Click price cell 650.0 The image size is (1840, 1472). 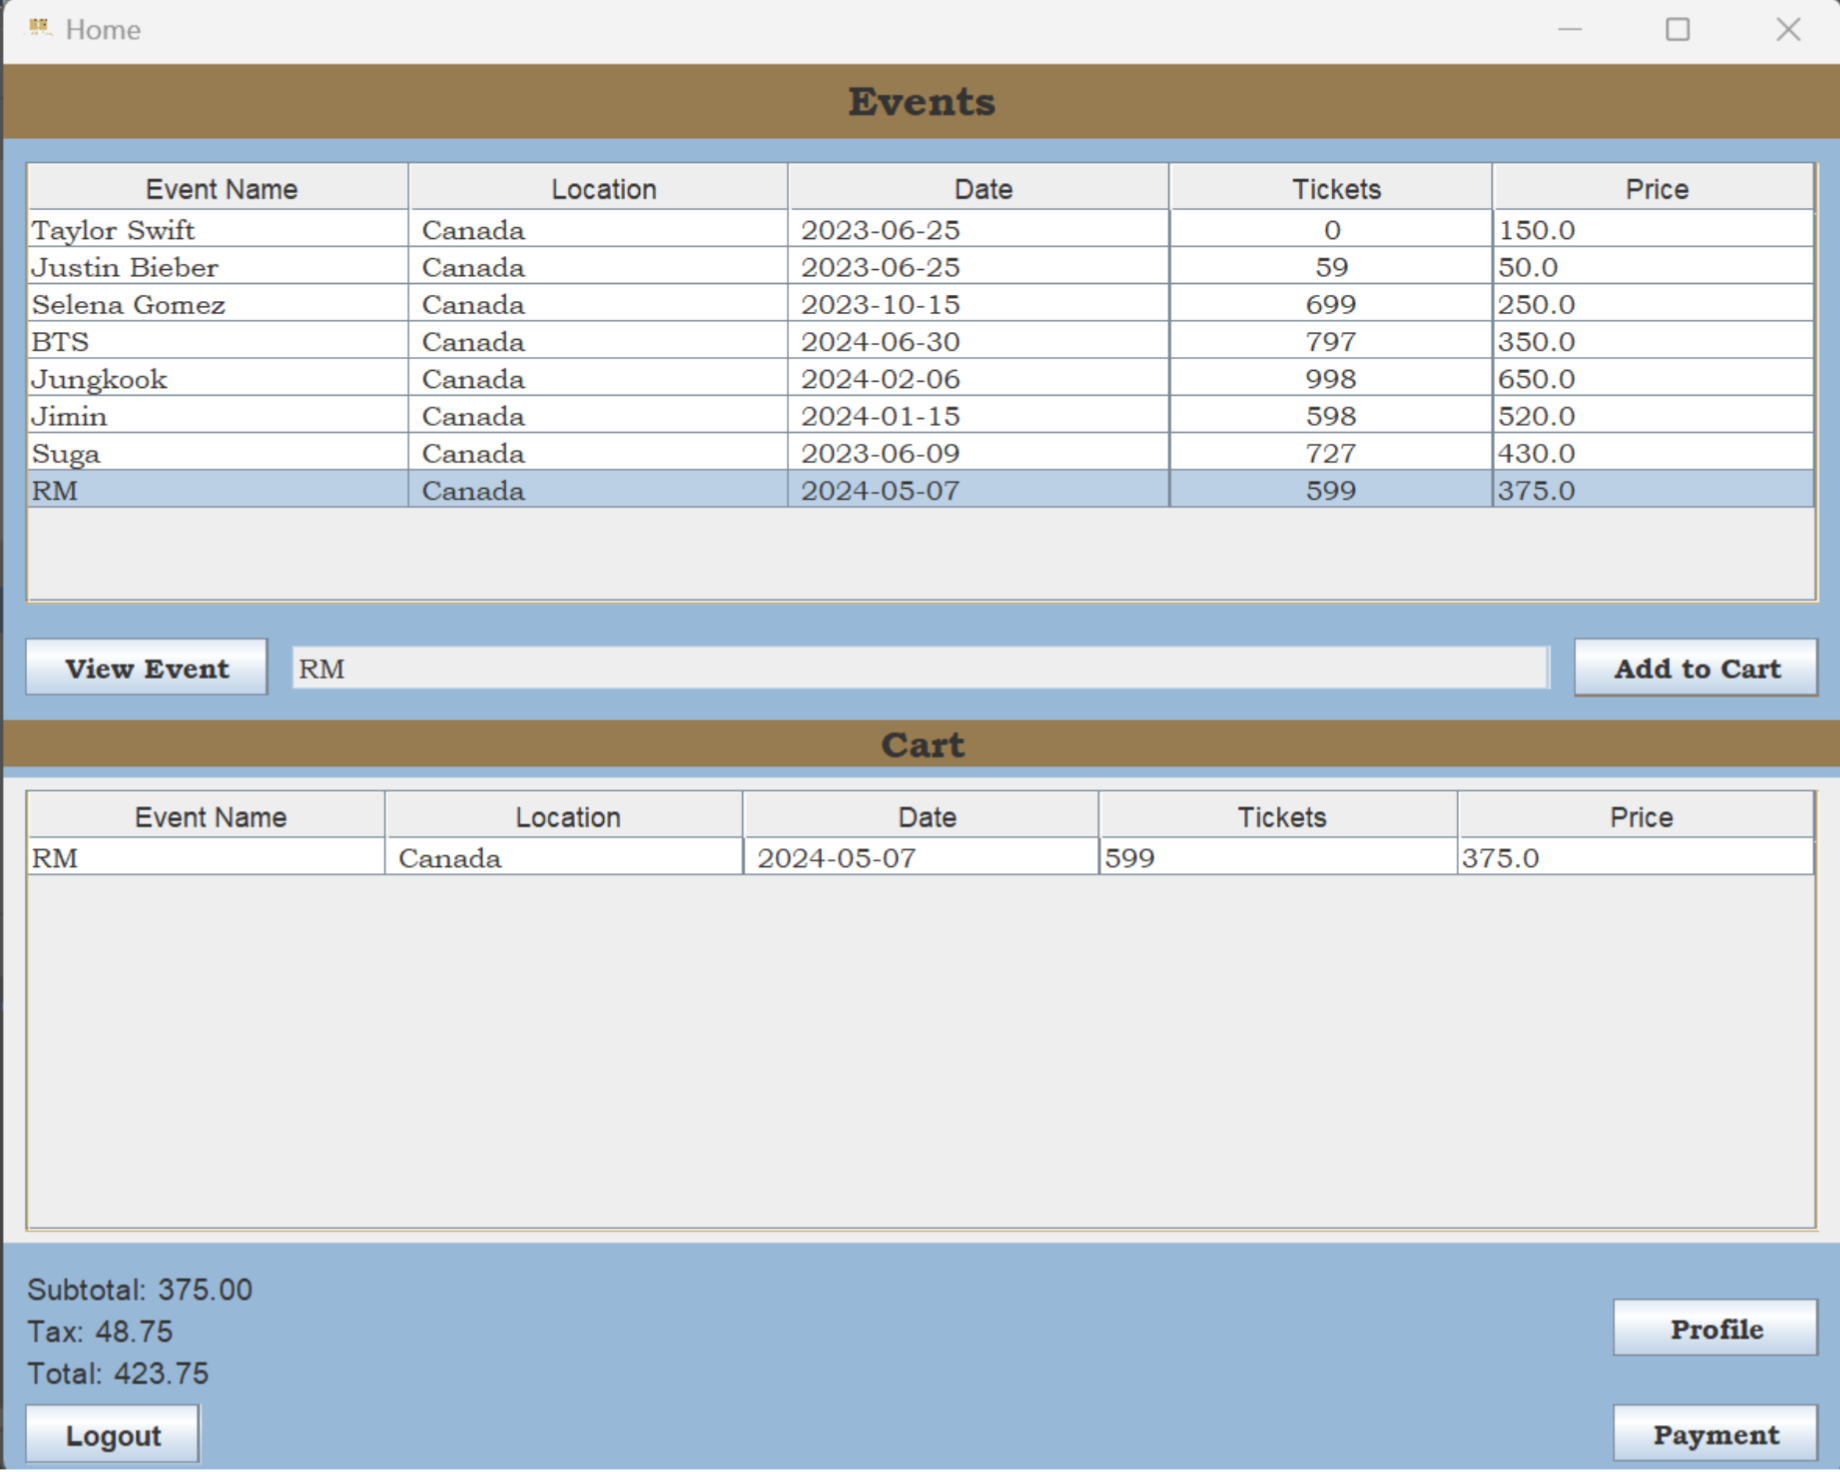[x=1654, y=378]
